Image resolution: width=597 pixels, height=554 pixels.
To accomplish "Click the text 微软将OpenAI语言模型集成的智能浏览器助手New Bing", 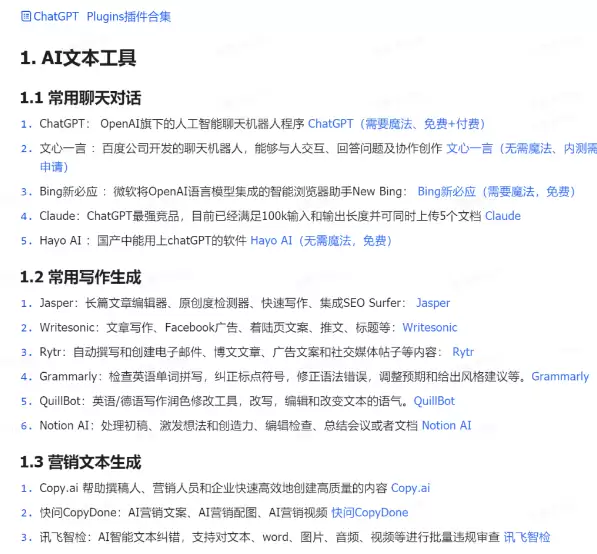I will click(258, 191).
